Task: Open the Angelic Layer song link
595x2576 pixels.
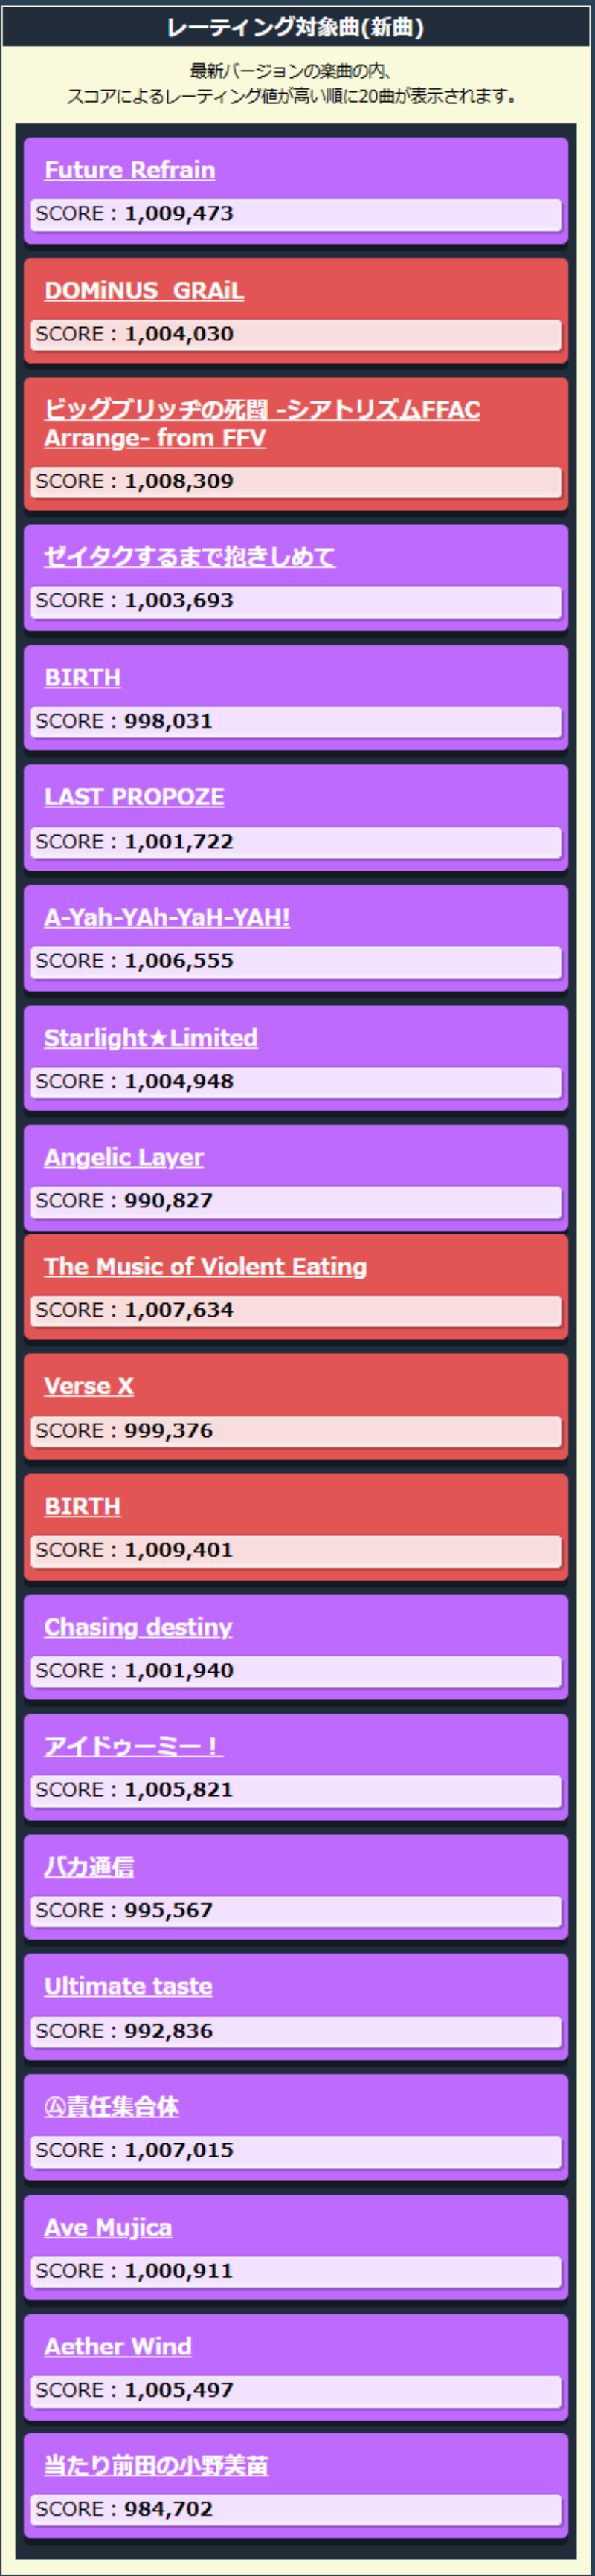Action: 124,1157
